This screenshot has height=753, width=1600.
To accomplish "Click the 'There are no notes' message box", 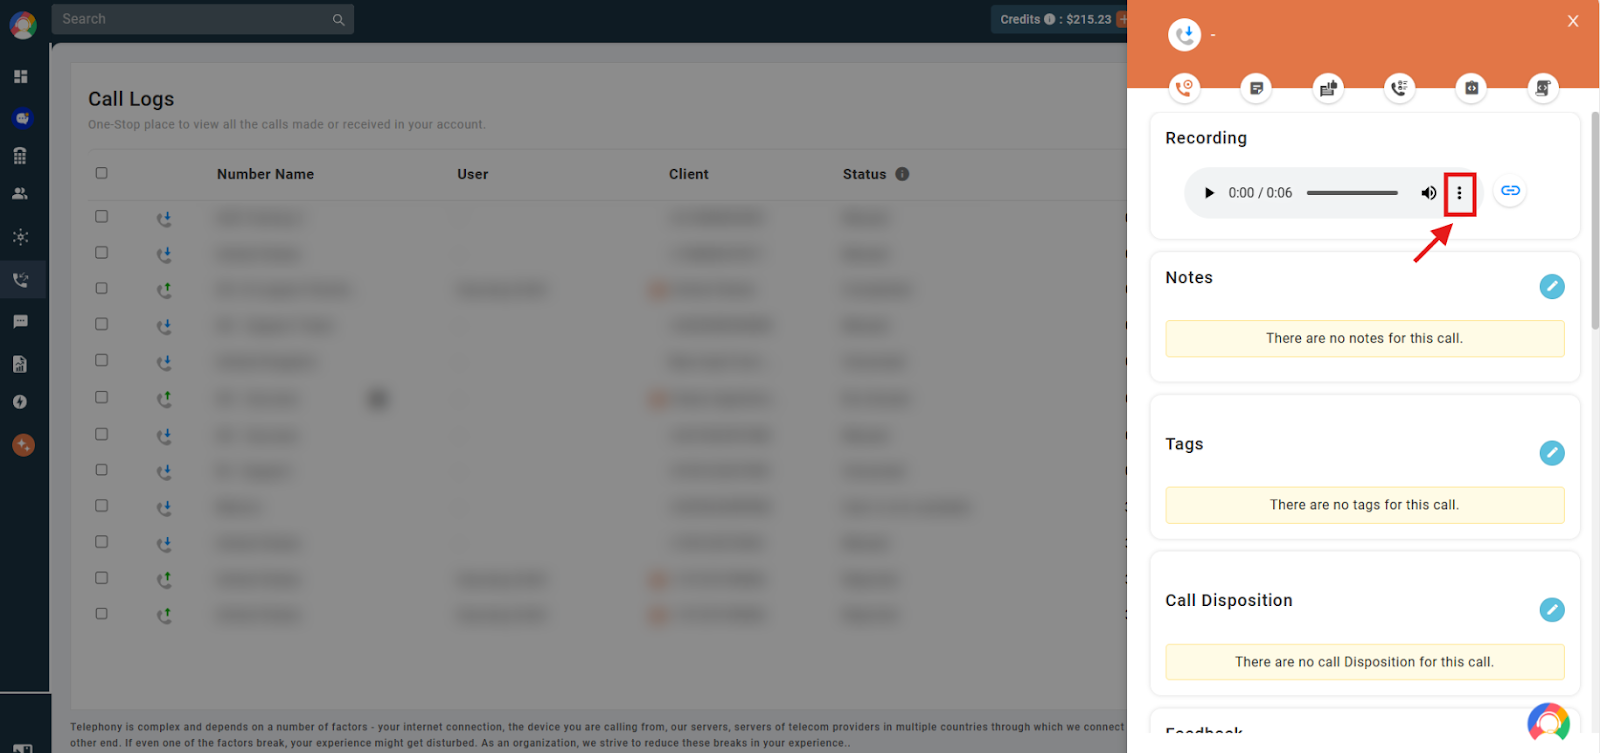I will pyautogui.click(x=1364, y=339).
